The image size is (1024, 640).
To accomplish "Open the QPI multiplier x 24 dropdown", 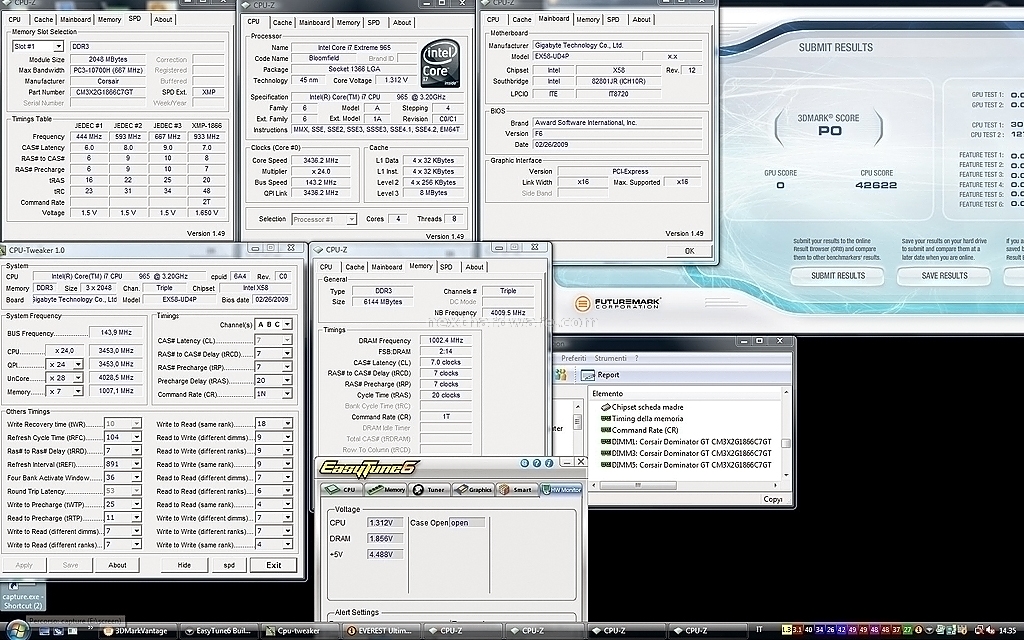I will coord(64,364).
